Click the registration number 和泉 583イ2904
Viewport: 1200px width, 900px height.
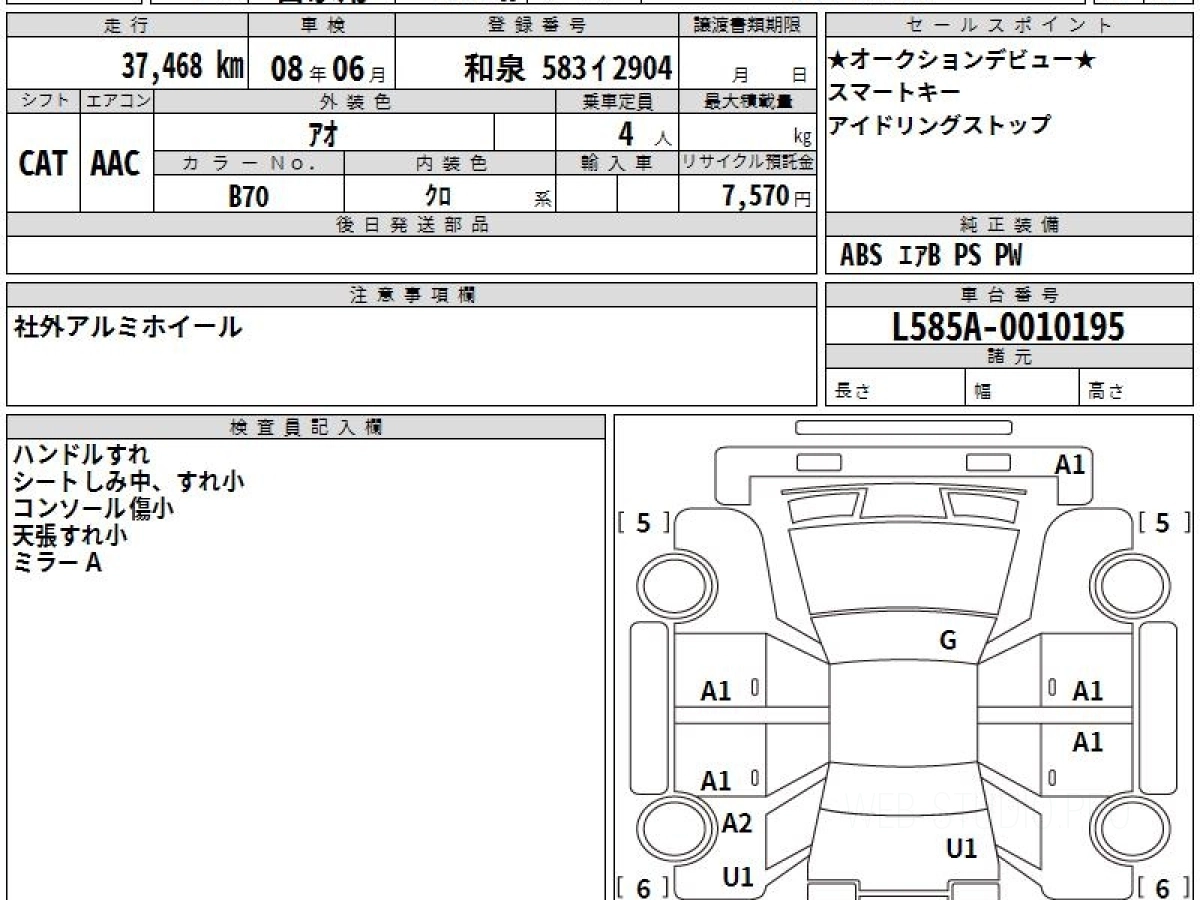click(567, 68)
